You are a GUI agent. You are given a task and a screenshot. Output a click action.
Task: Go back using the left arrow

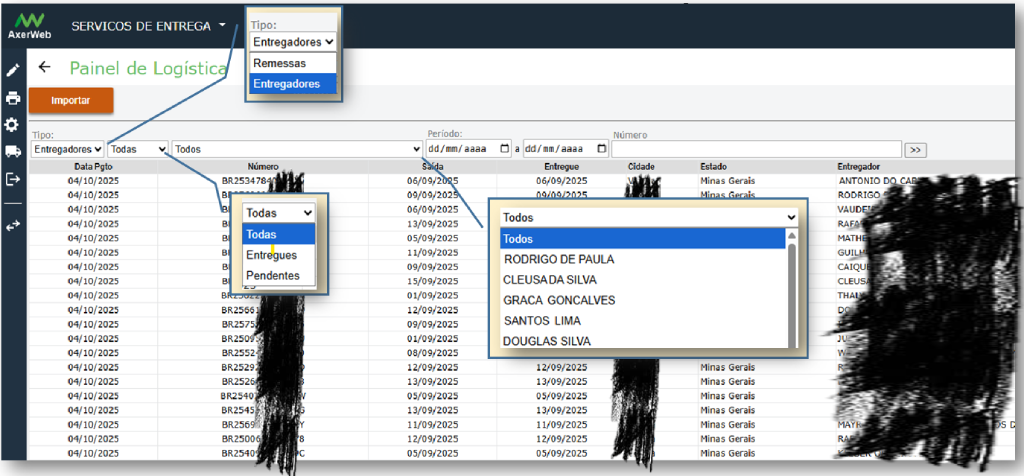(44, 68)
